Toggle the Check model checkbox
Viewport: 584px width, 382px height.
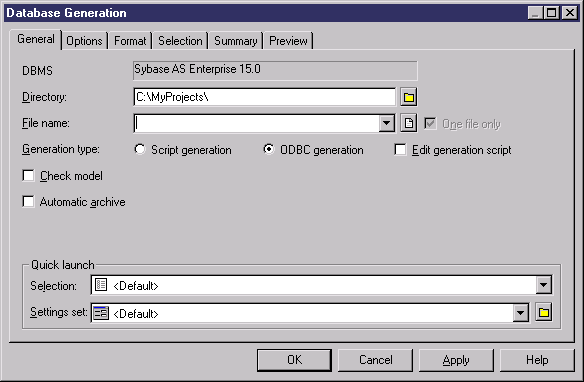pos(28,176)
